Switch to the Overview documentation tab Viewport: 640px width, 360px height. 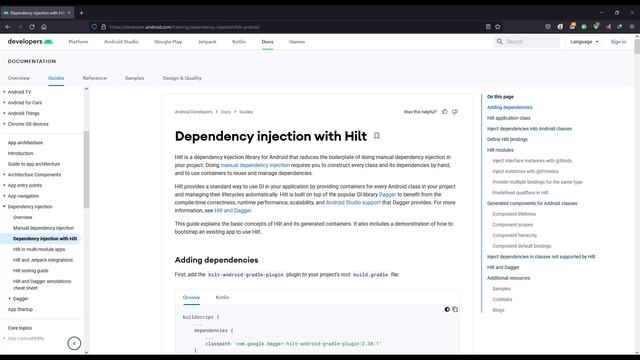coord(19,78)
